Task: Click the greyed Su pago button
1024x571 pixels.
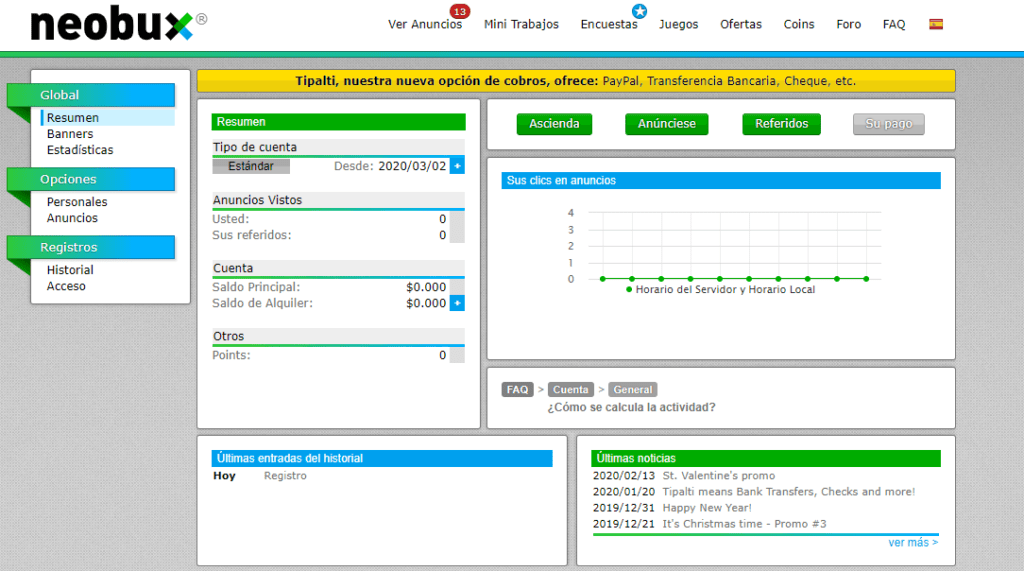Action: pos(888,124)
